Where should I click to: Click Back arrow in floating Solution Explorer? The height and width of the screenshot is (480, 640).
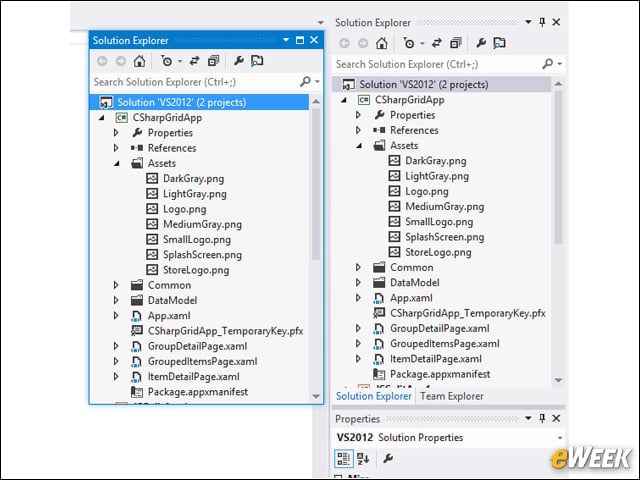pyautogui.click(x=102, y=61)
